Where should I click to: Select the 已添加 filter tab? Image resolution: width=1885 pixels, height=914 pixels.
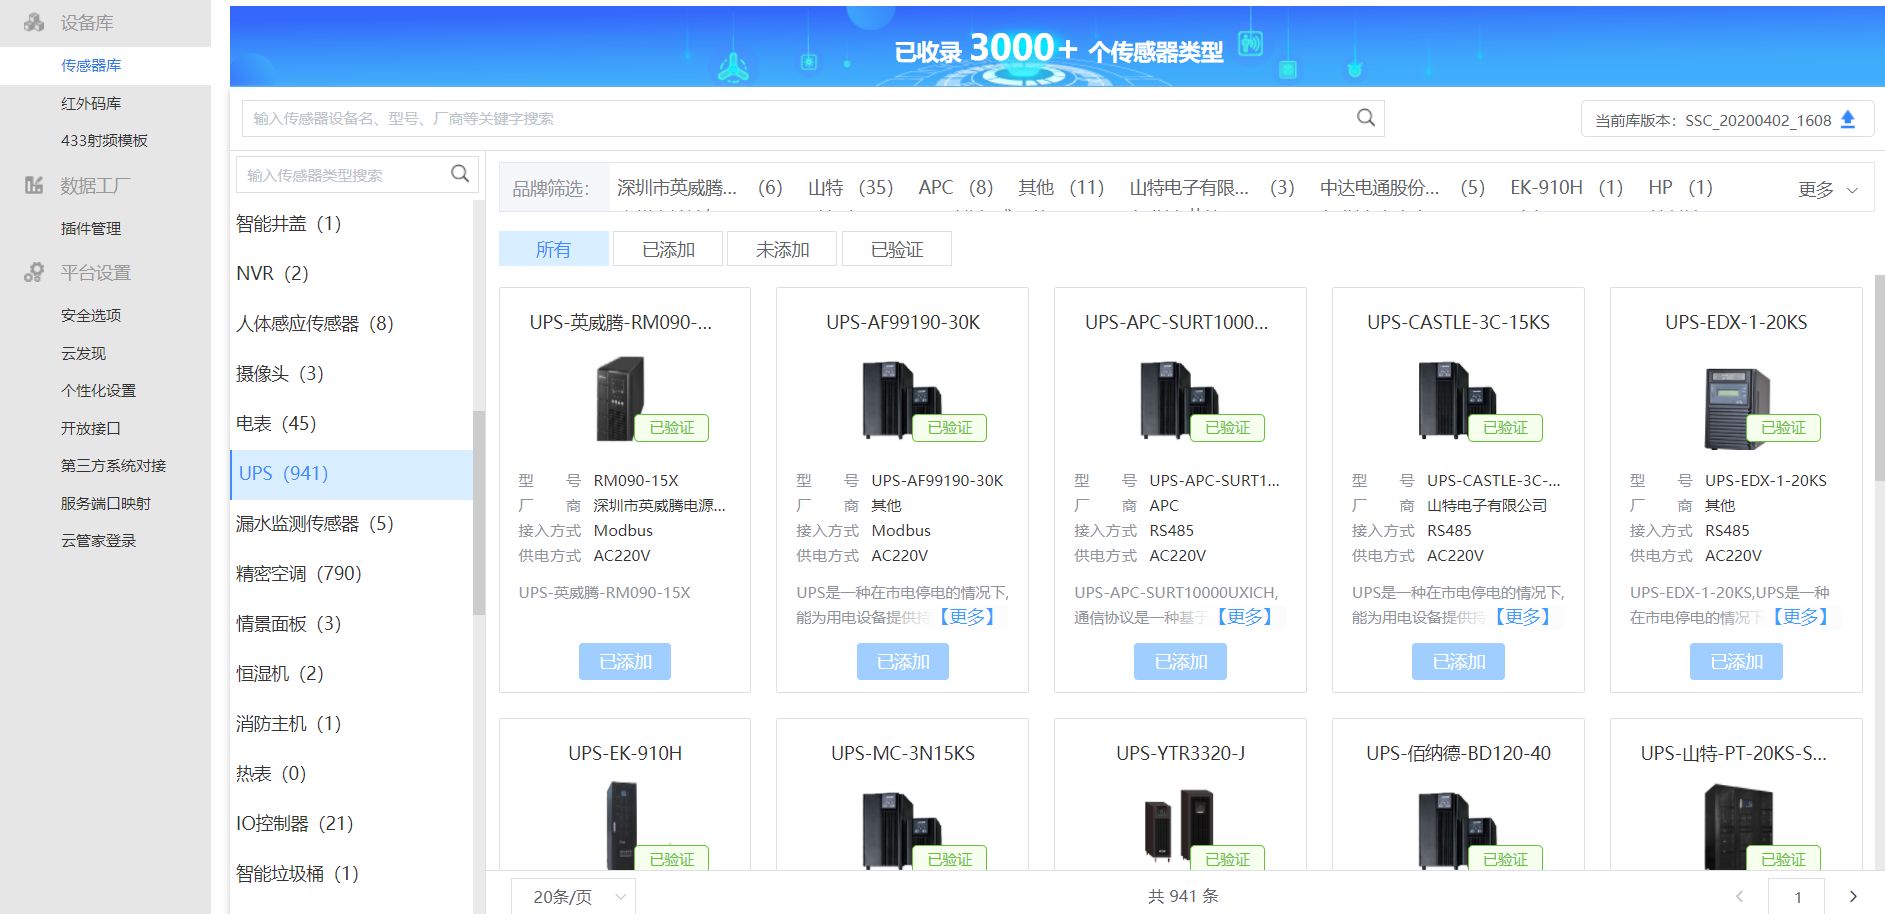(x=668, y=249)
